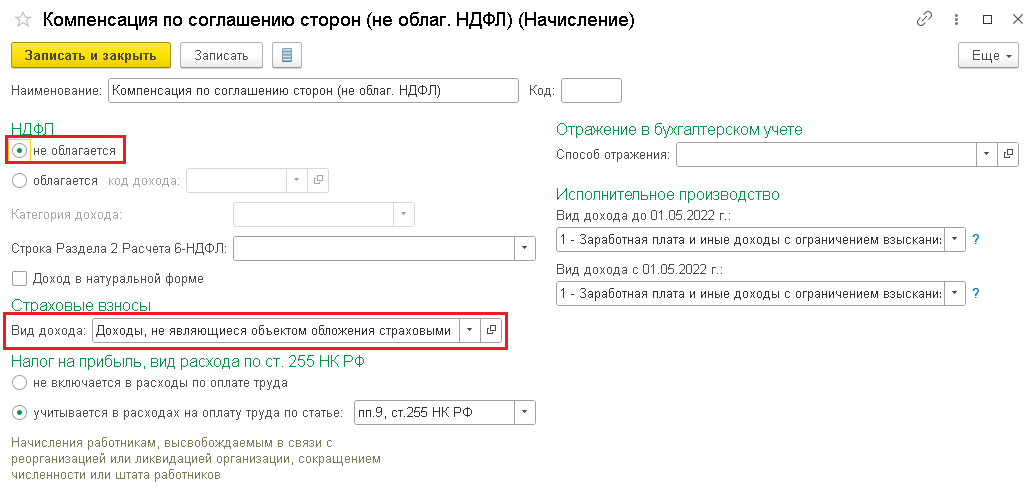Image resolution: width=1030 pixels, height=496 pixels.
Task: Enable 'Доход в натуральной форме' checkbox
Action: (x=19, y=279)
